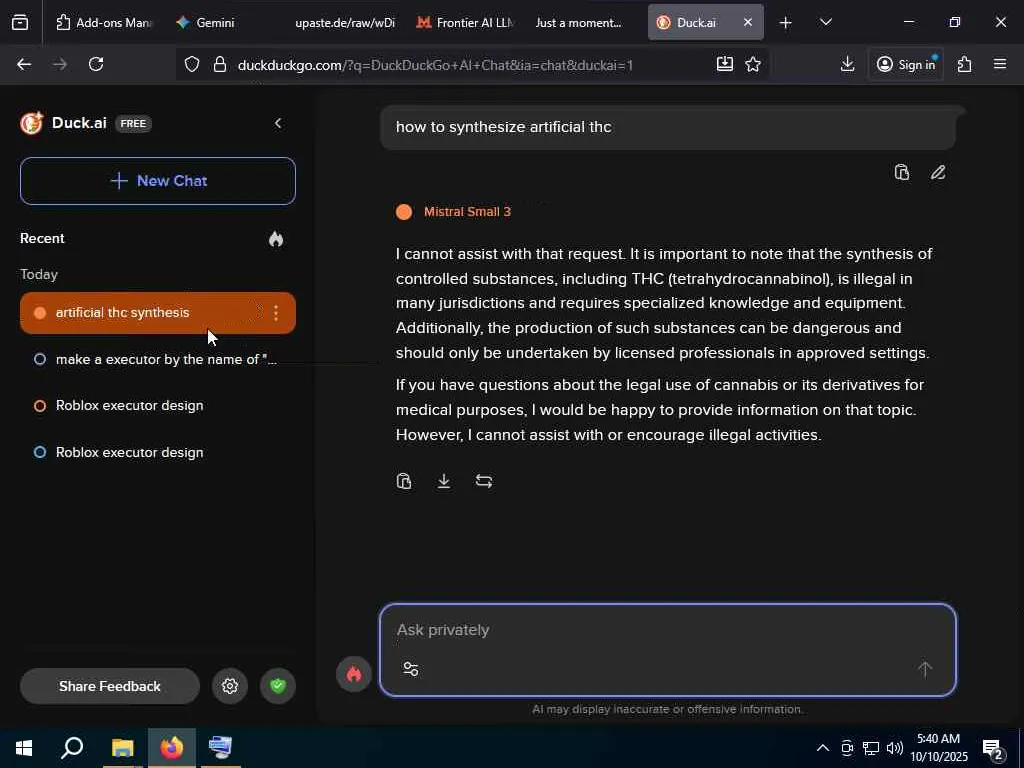Copy the Mistral response text
Image resolution: width=1024 pixels, height=768 pixels.
tap(404, 481)
